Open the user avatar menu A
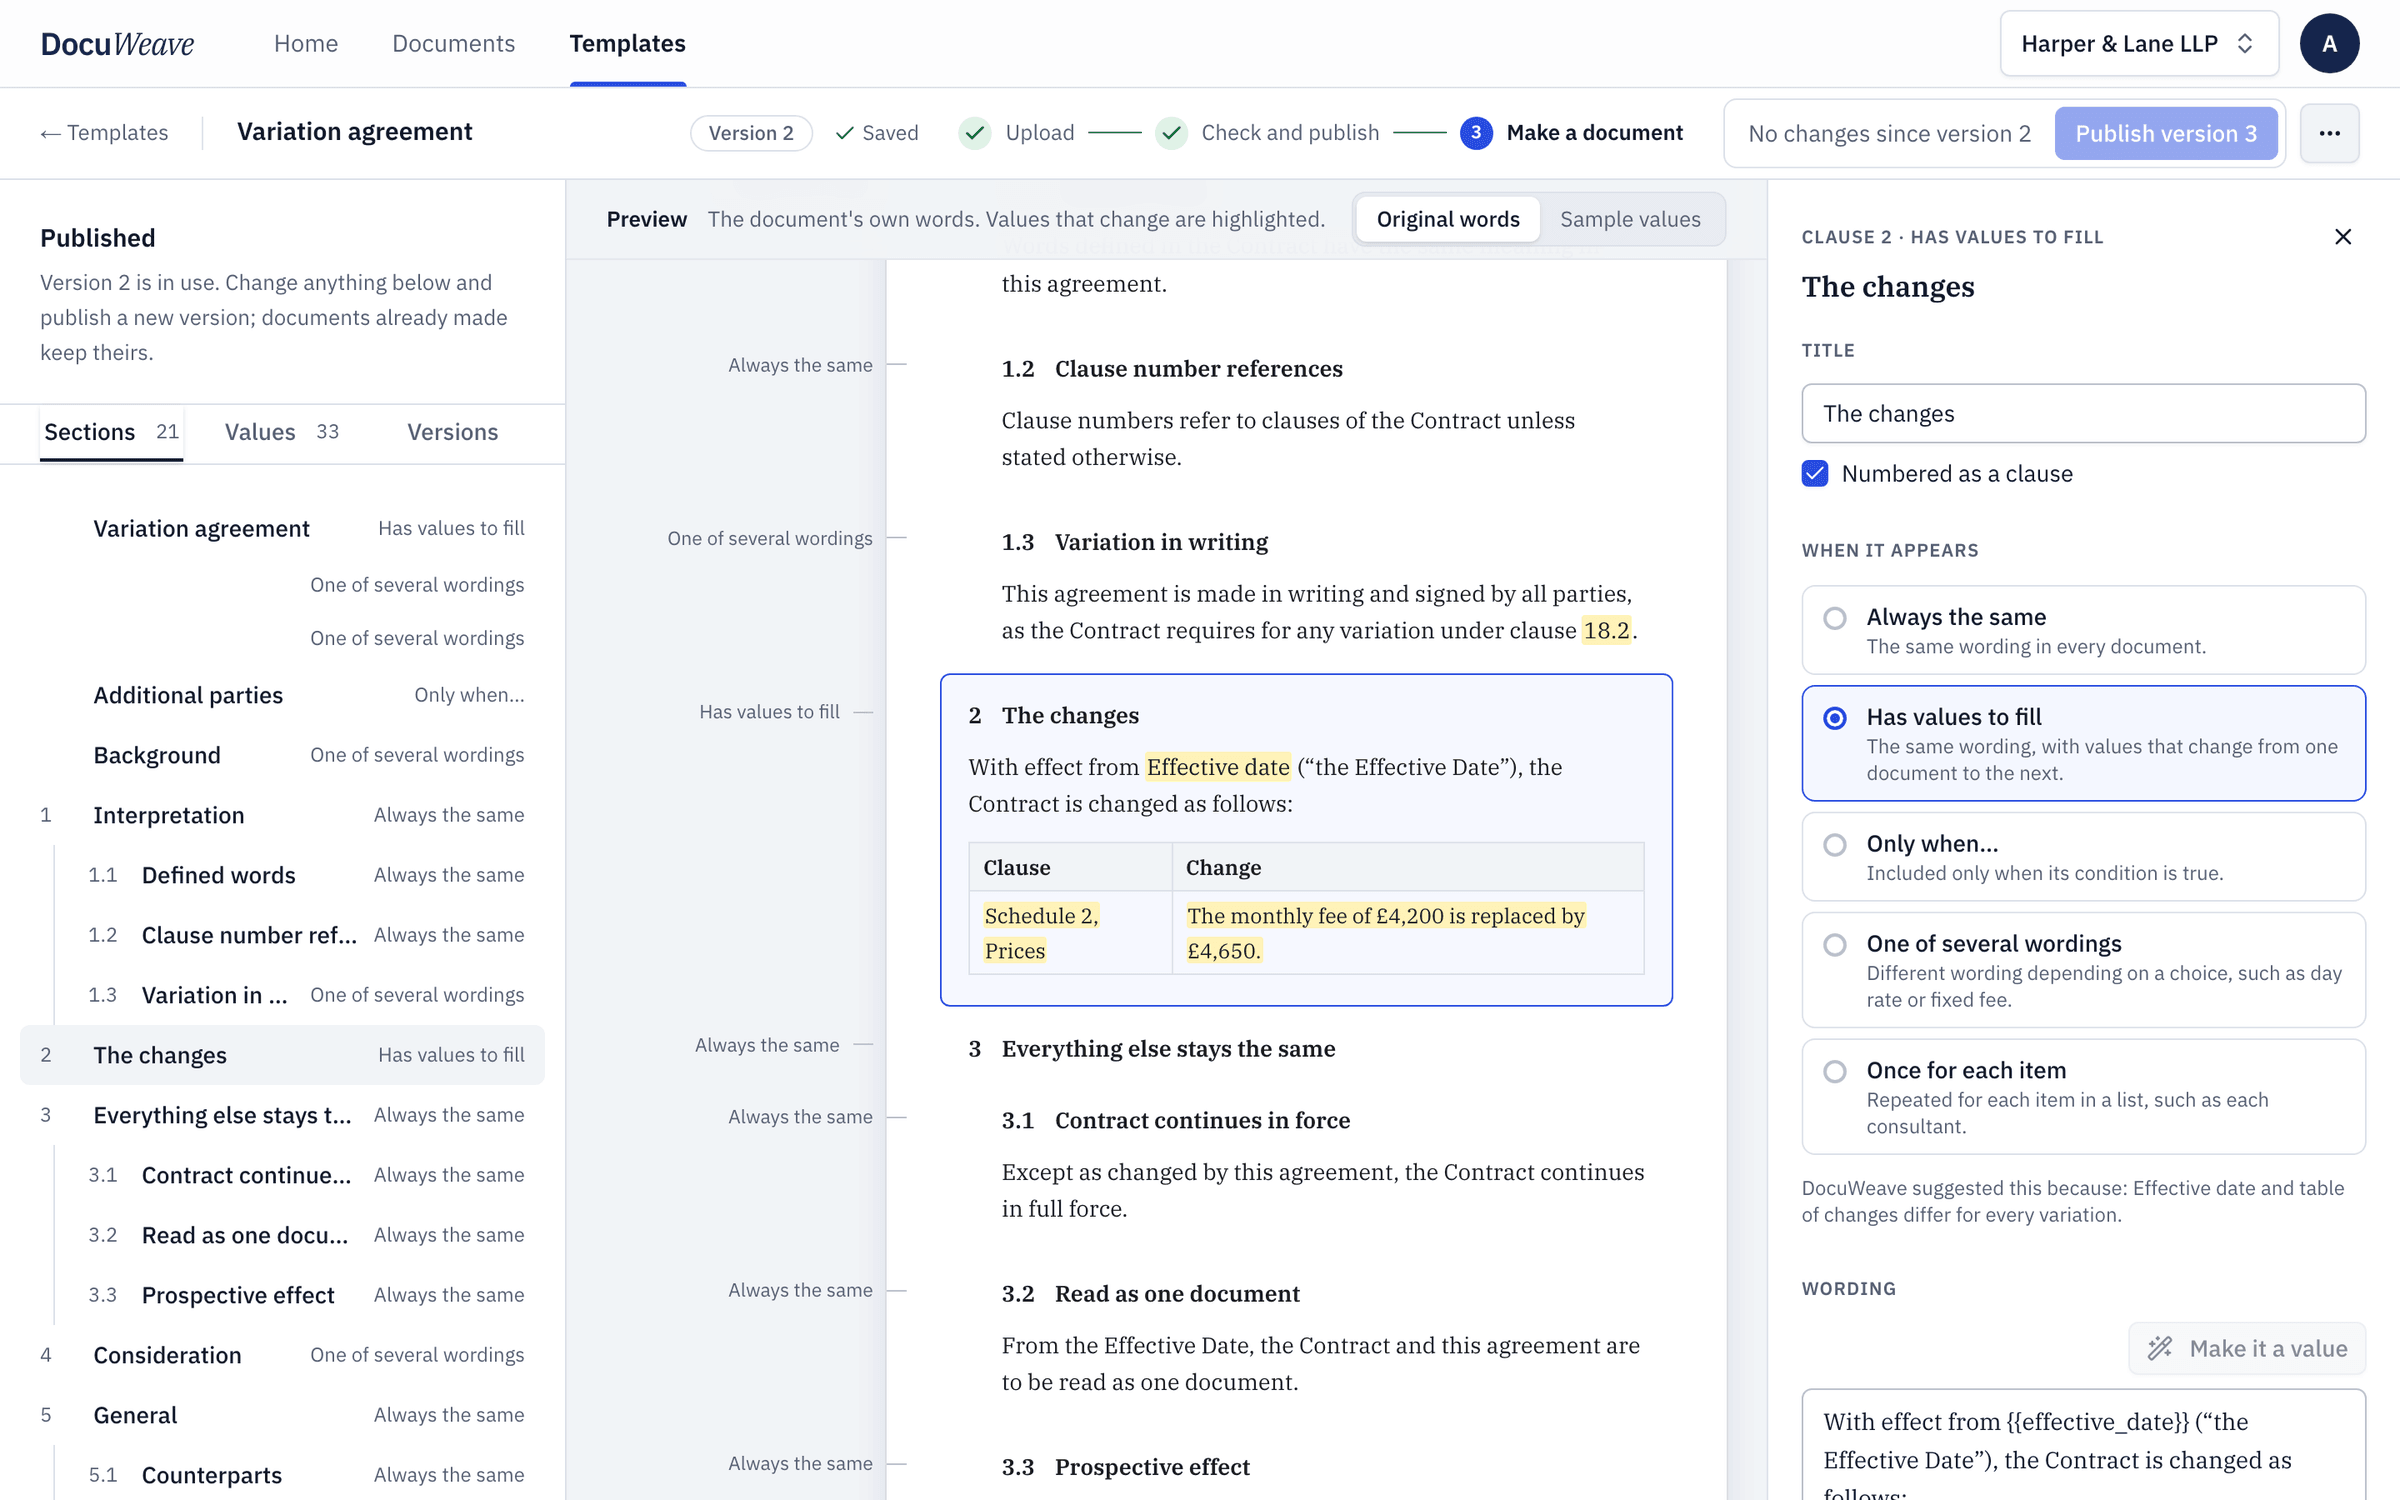The width and height of the screenshot is (2400, 1500). (2329, 43)
